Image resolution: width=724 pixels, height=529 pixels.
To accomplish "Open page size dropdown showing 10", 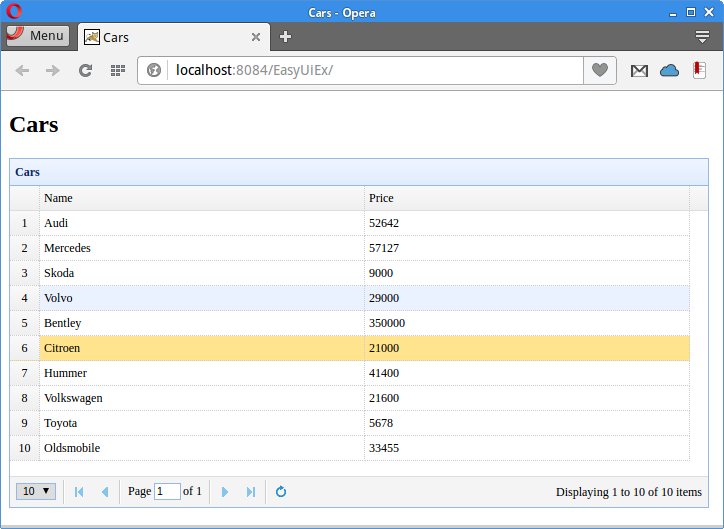I will pyautogui.click(x=36, y=491).
